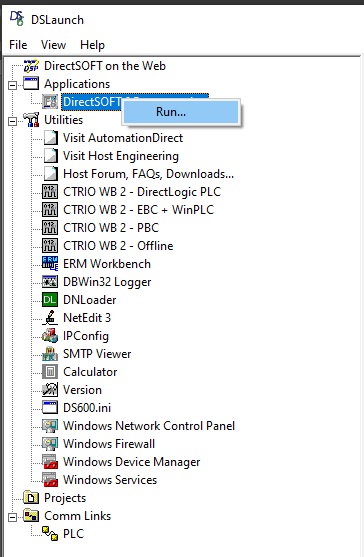Click the Applications window icon

(x=31, y=83)
